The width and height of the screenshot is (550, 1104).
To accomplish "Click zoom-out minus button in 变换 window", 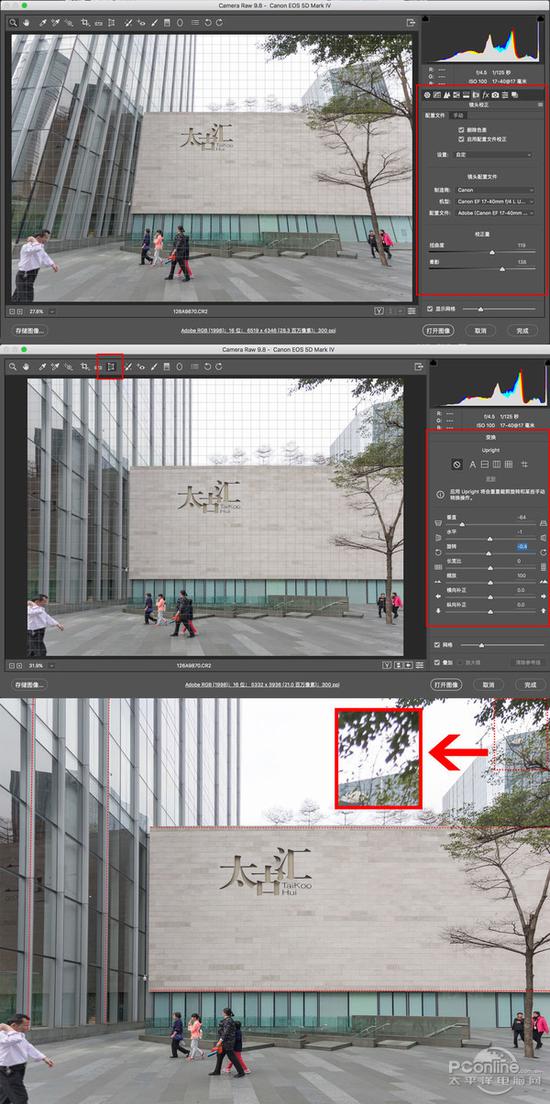I will [11, 666].
